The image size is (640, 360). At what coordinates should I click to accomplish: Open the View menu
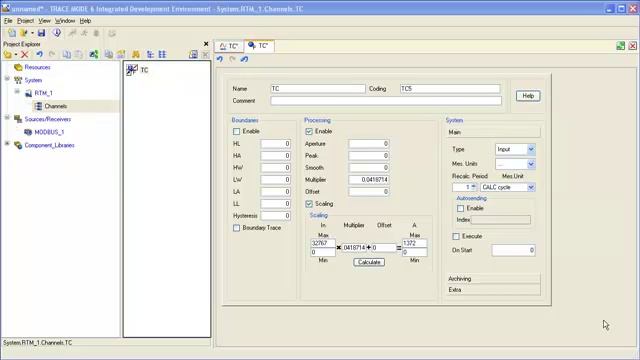pos(44,21)
